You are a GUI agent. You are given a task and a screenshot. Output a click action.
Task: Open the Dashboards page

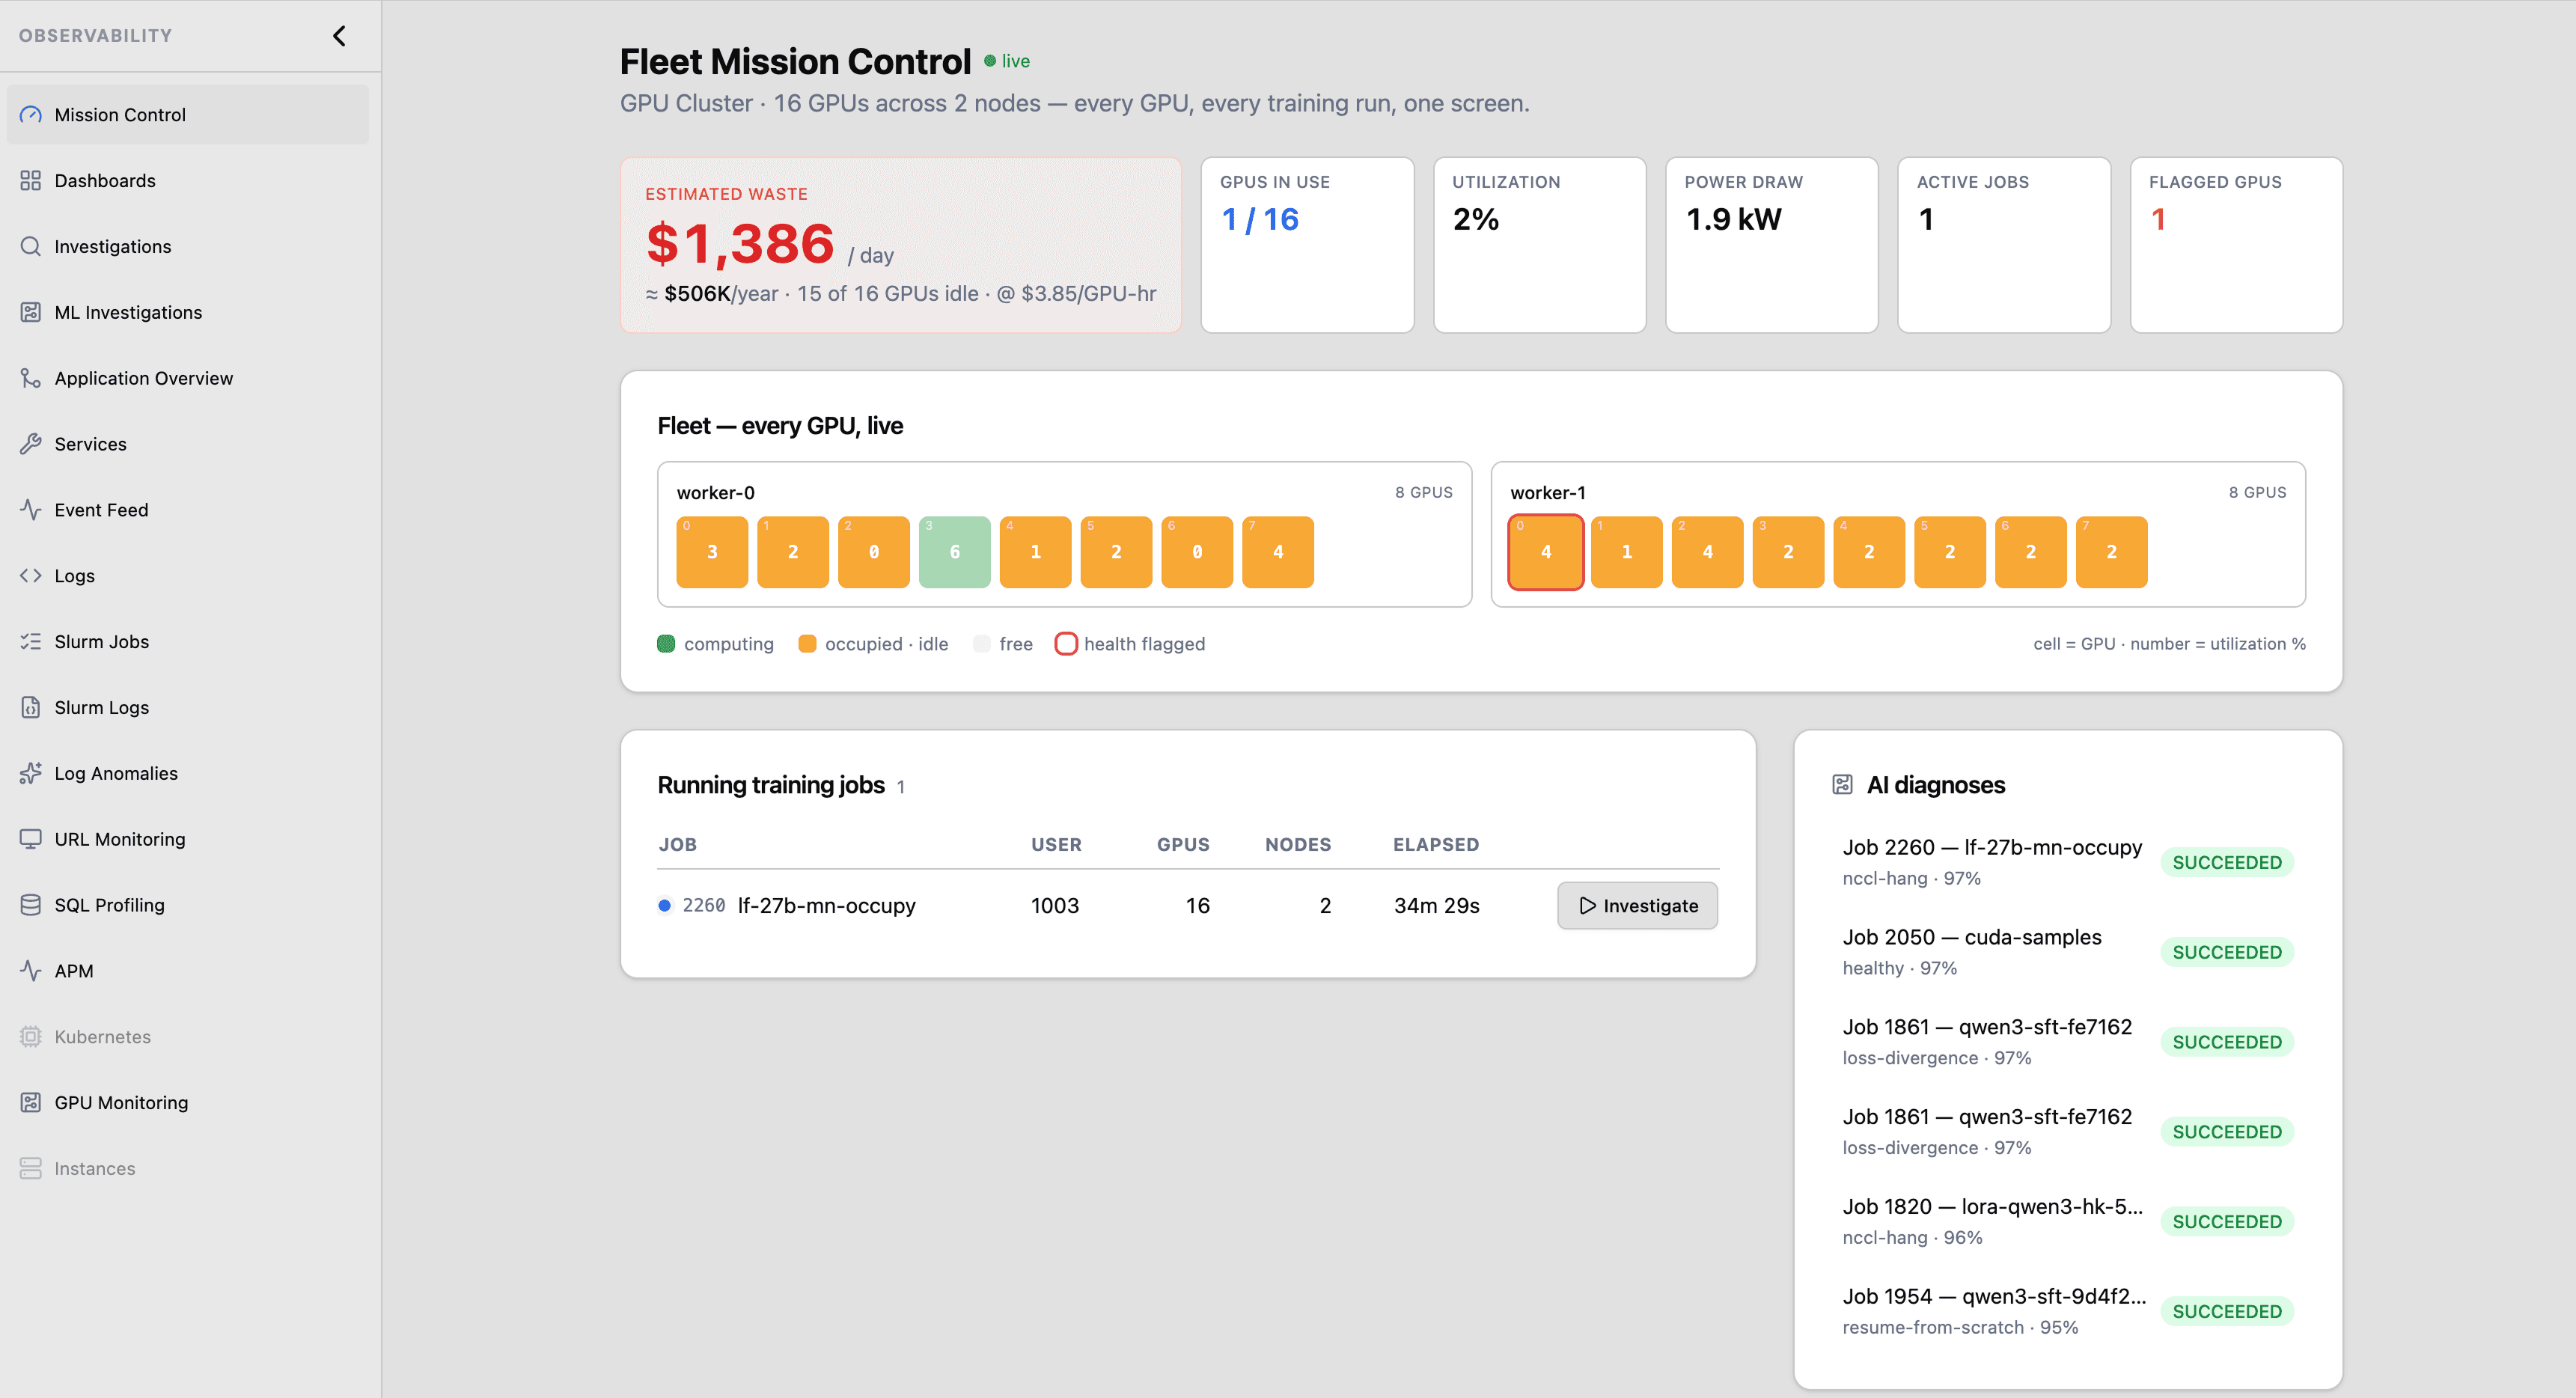click(x=188, y=180)
